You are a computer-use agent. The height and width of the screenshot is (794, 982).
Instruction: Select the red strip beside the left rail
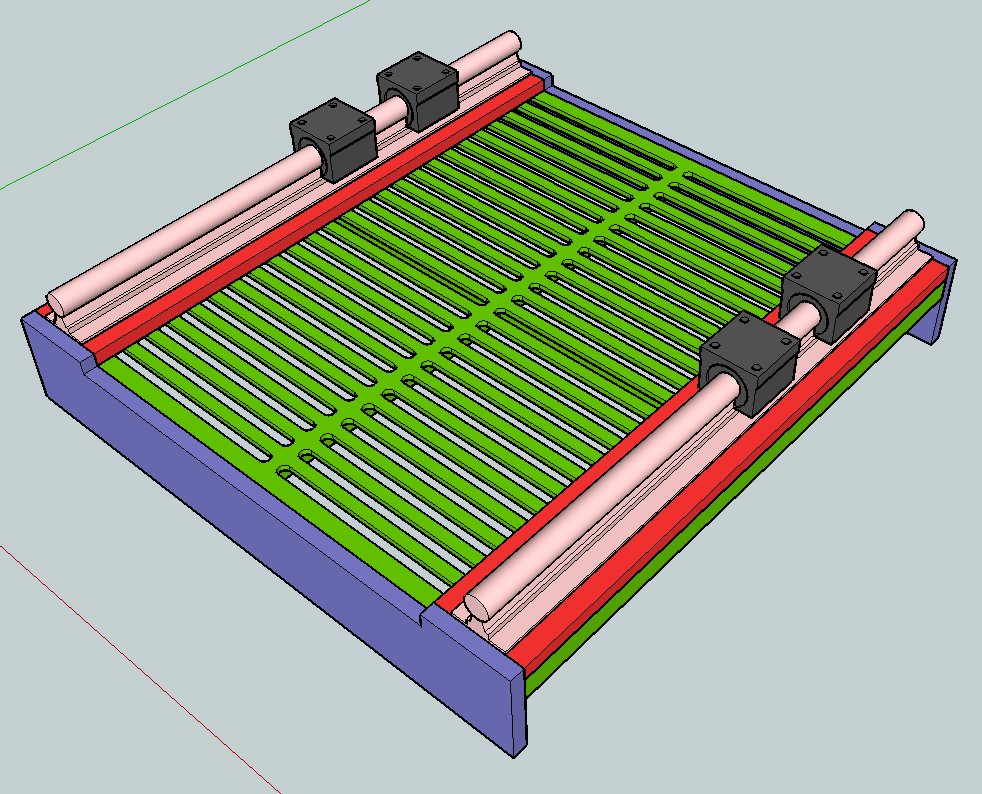[300, 222]
